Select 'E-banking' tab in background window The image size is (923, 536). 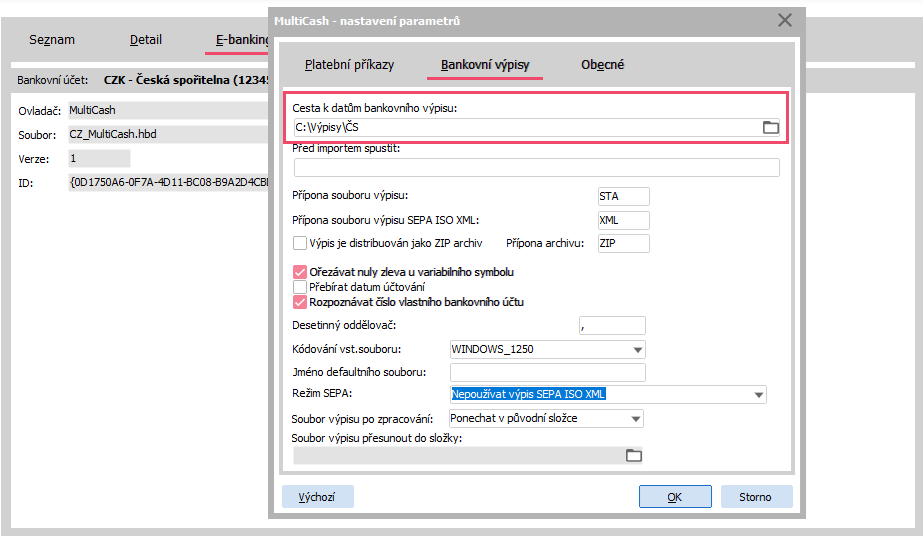[x=241, y=40]
